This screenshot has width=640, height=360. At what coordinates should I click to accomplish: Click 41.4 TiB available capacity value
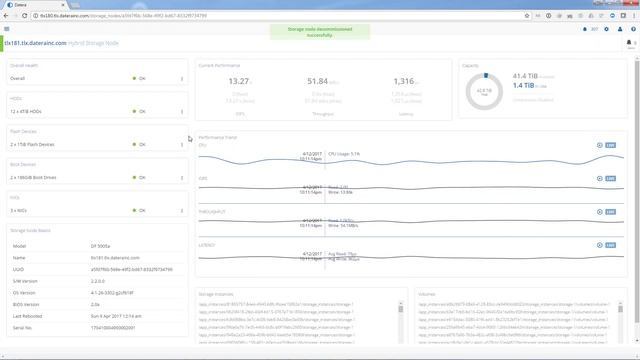(x=525, y=76)
